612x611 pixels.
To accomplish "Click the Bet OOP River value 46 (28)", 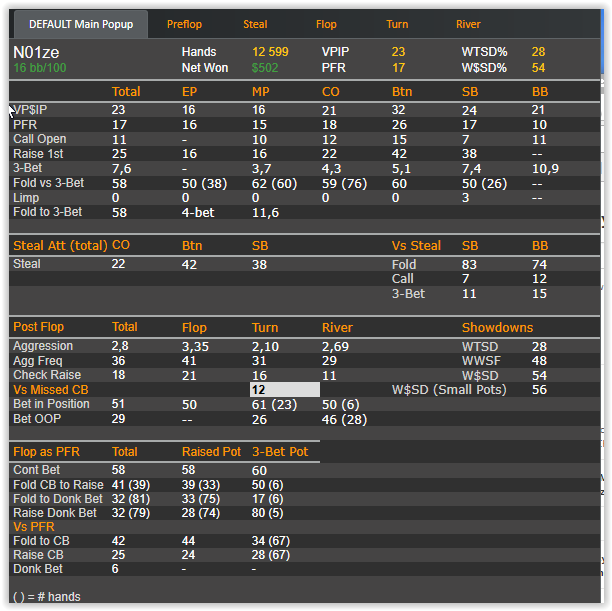I will click(x=344, y=419).
